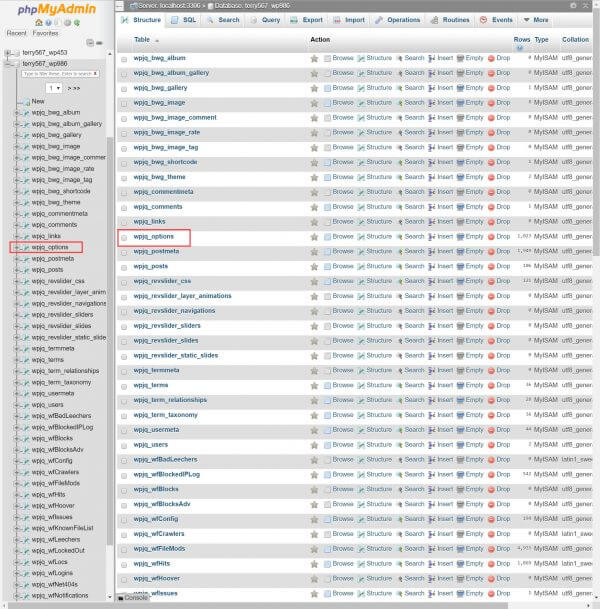Click page settings gear icon top right
Viewport: 600px width, 609px height.
tap(573, 5)
